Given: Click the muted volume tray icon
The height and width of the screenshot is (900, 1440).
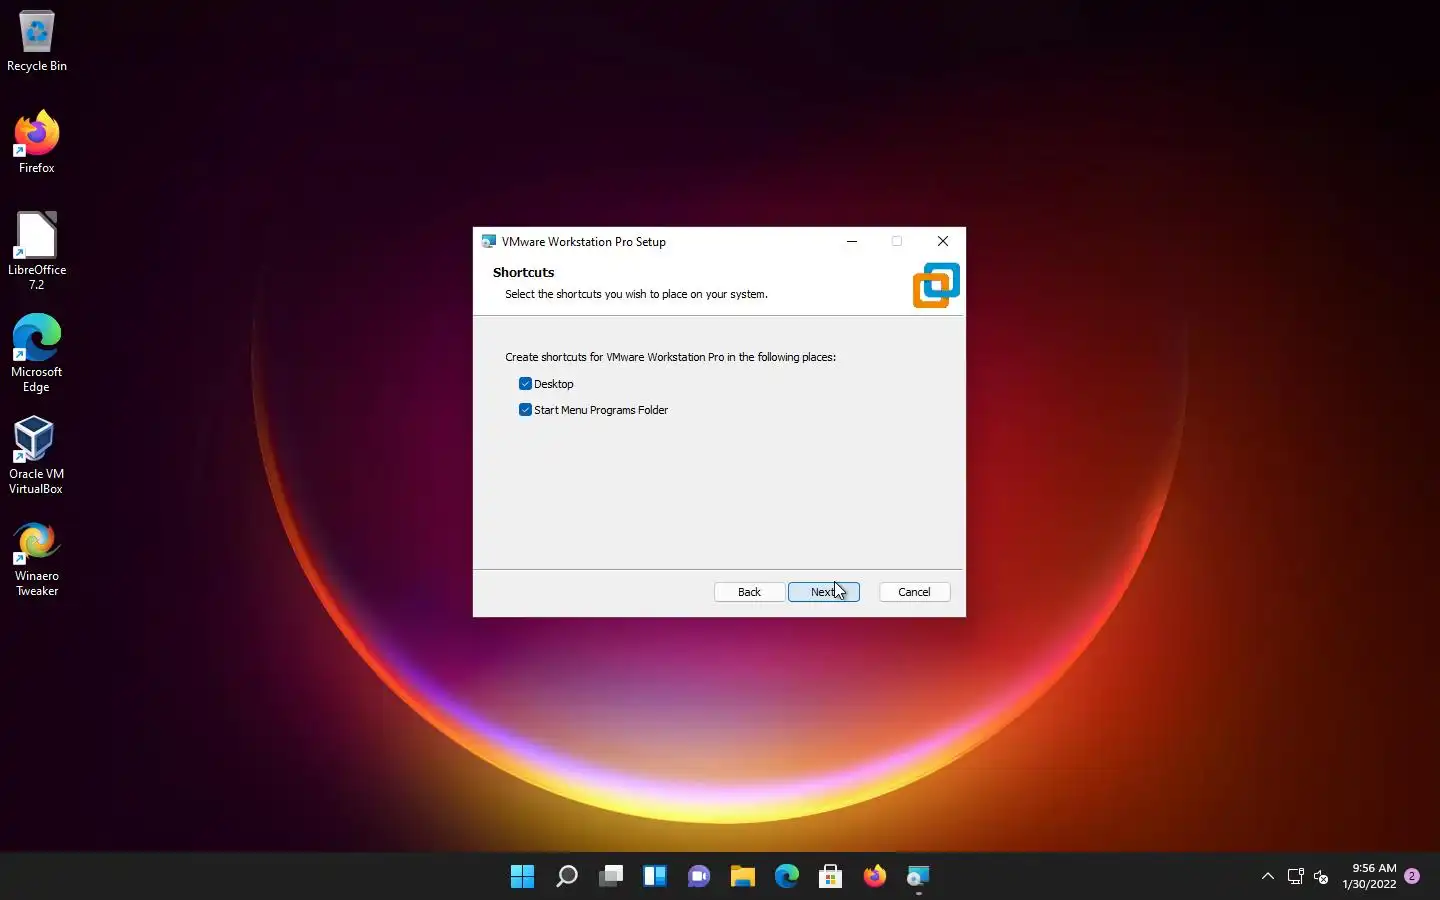Looking at the screenshot, I should 1321,877.
